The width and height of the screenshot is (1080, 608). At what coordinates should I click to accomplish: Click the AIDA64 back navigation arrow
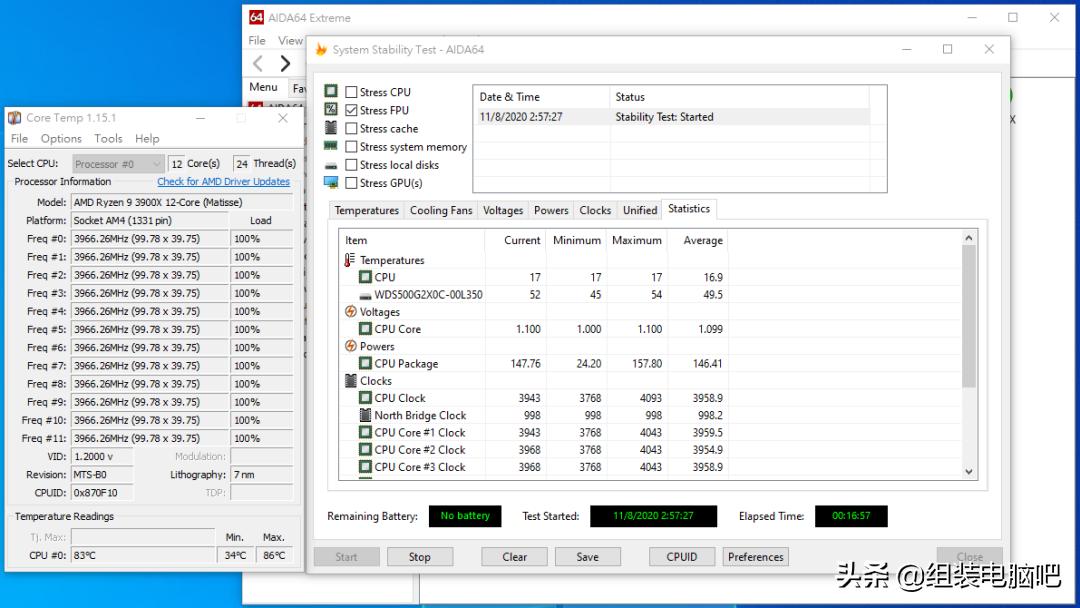(258, 63)
